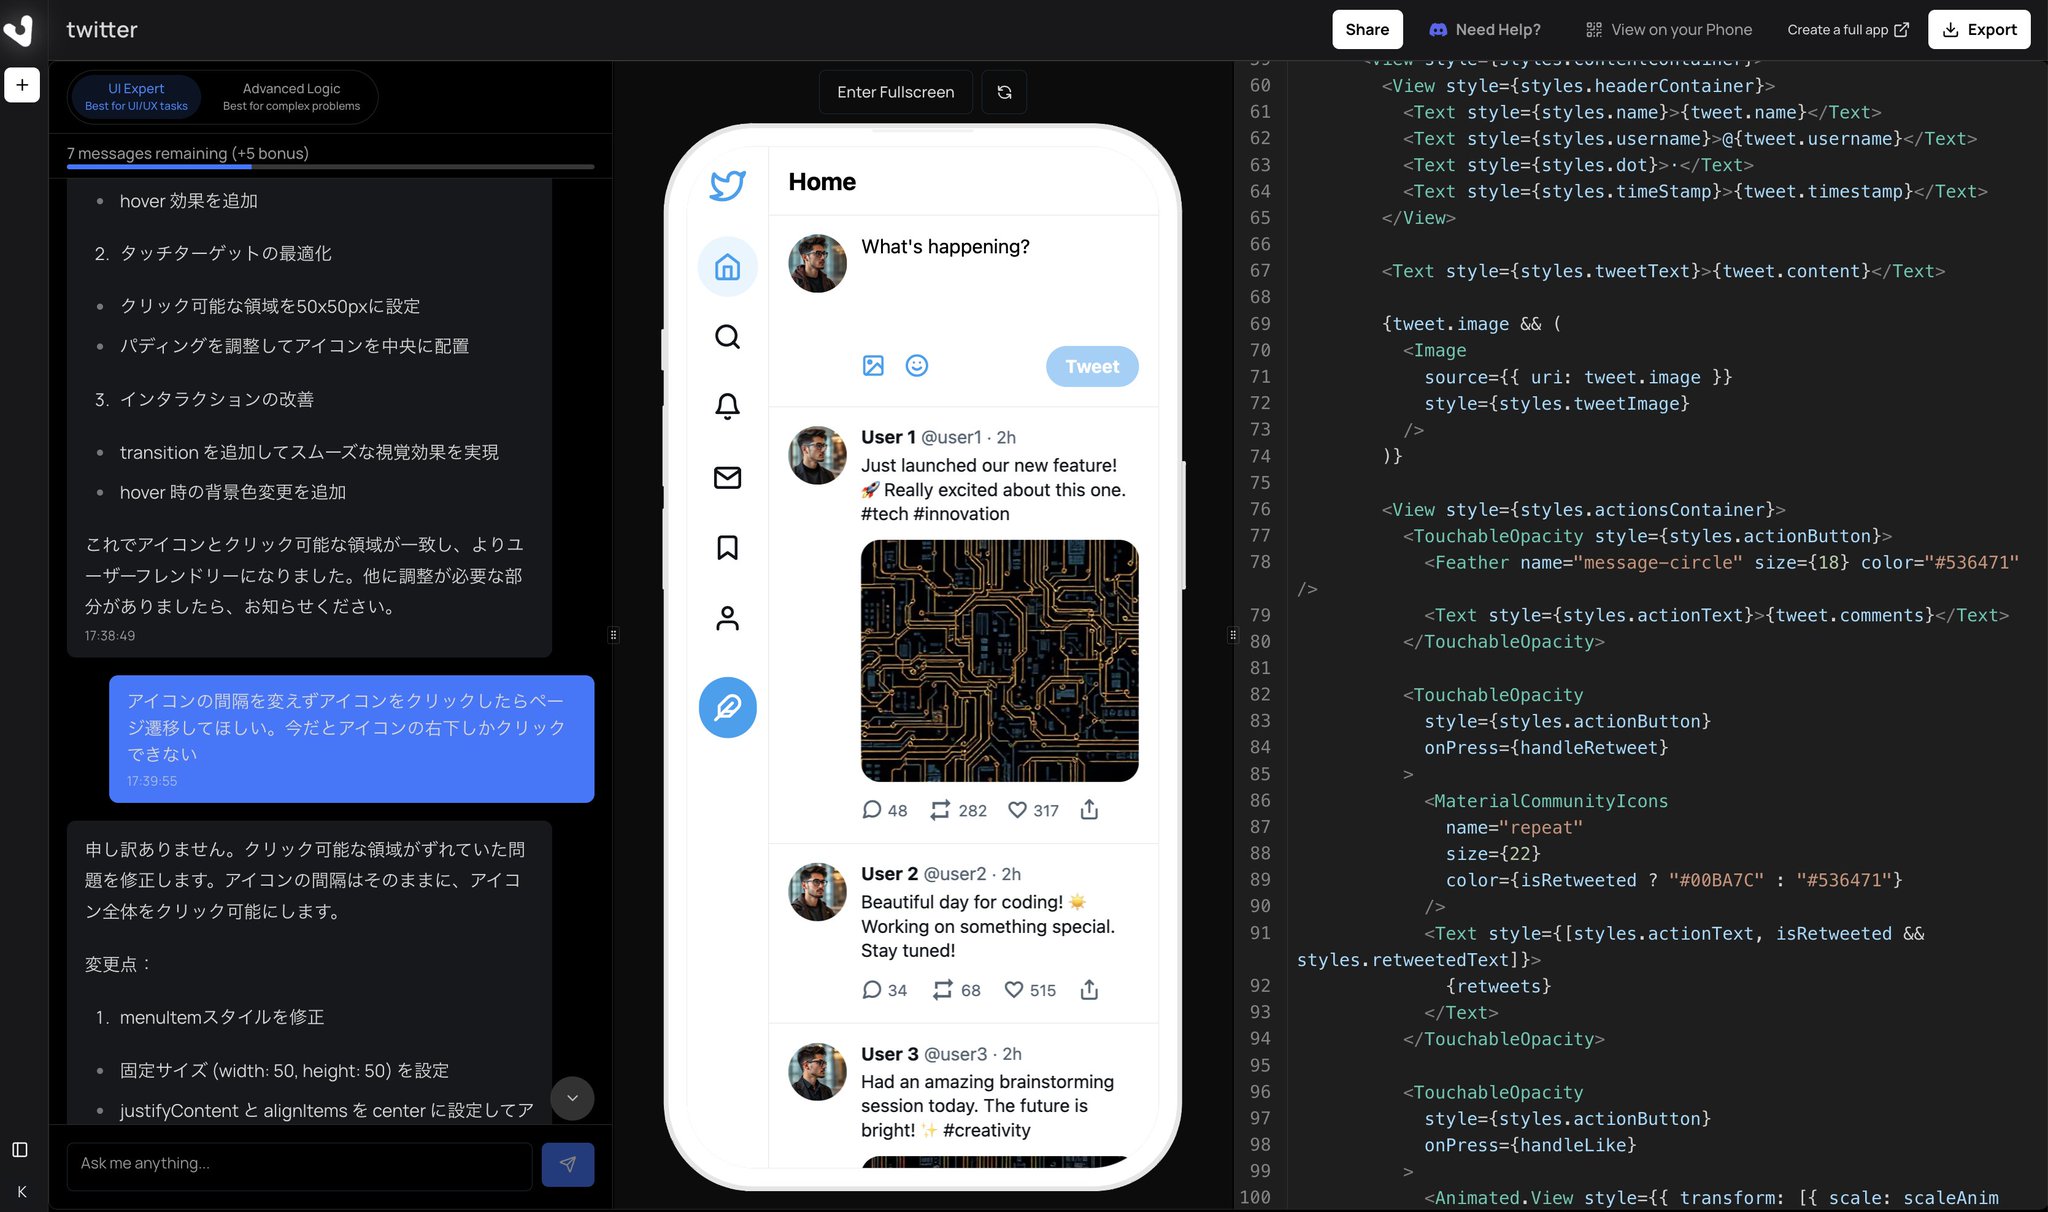Click the app logo in top-left corner
2048x1212 pixels.
click(x=19, y=29)
